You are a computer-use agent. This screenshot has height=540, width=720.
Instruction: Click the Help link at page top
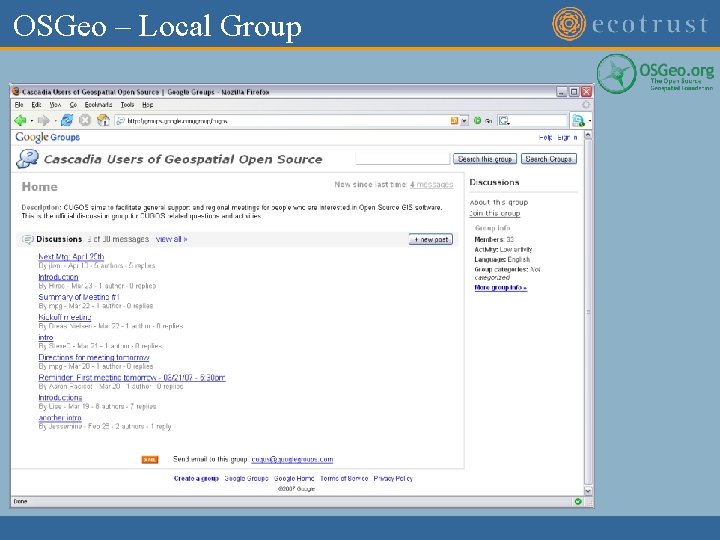pos(546,137)
